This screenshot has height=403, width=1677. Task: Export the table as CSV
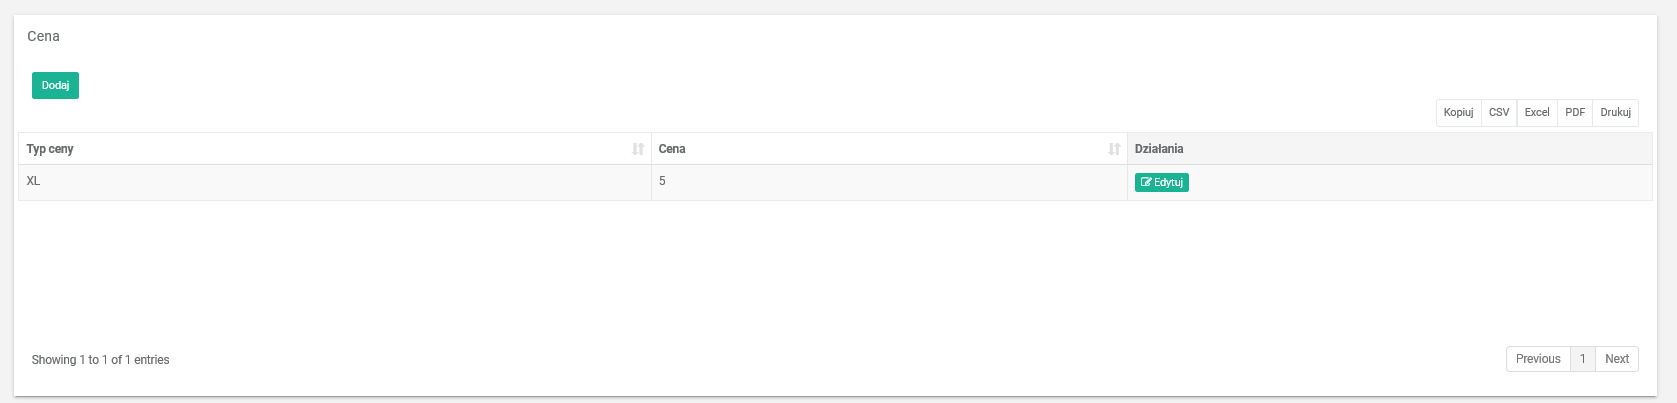[1498, 113]
